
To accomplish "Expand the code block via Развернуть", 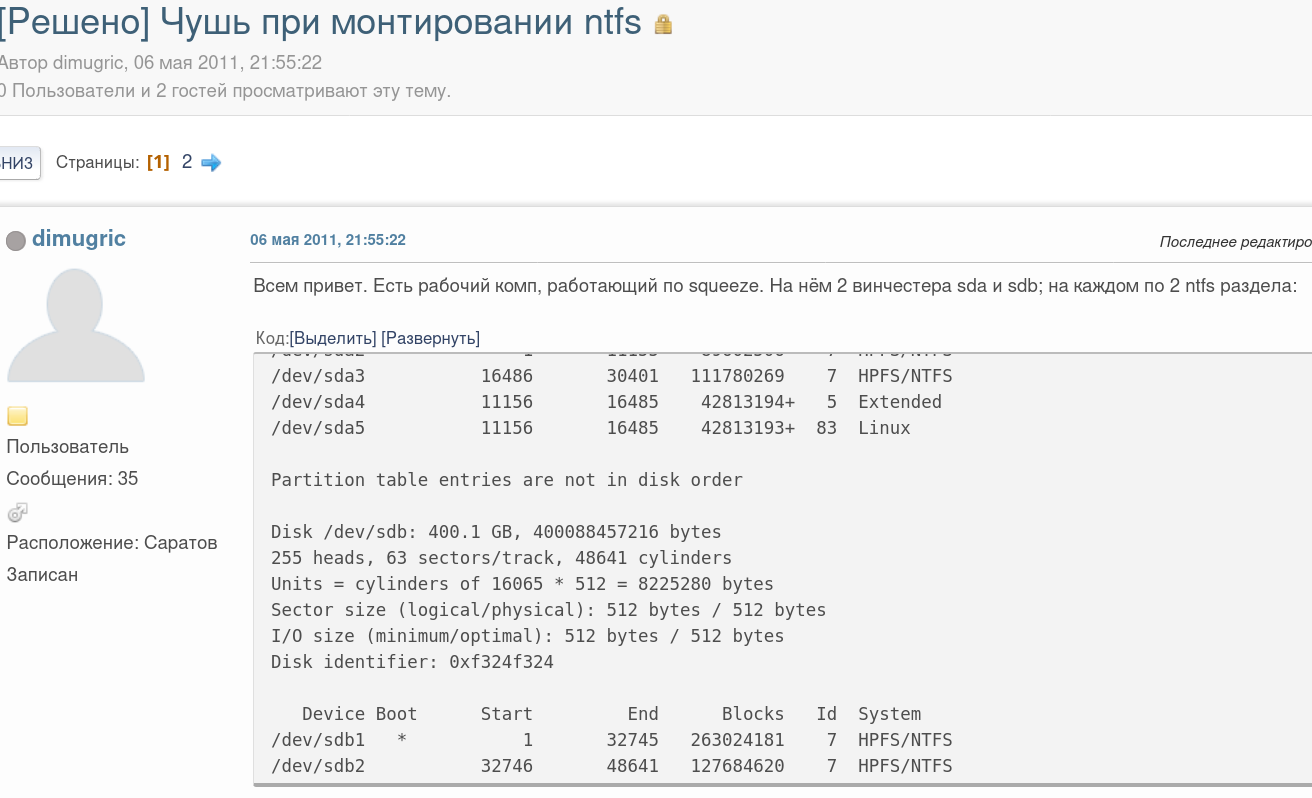I will (x=430, y=338).
